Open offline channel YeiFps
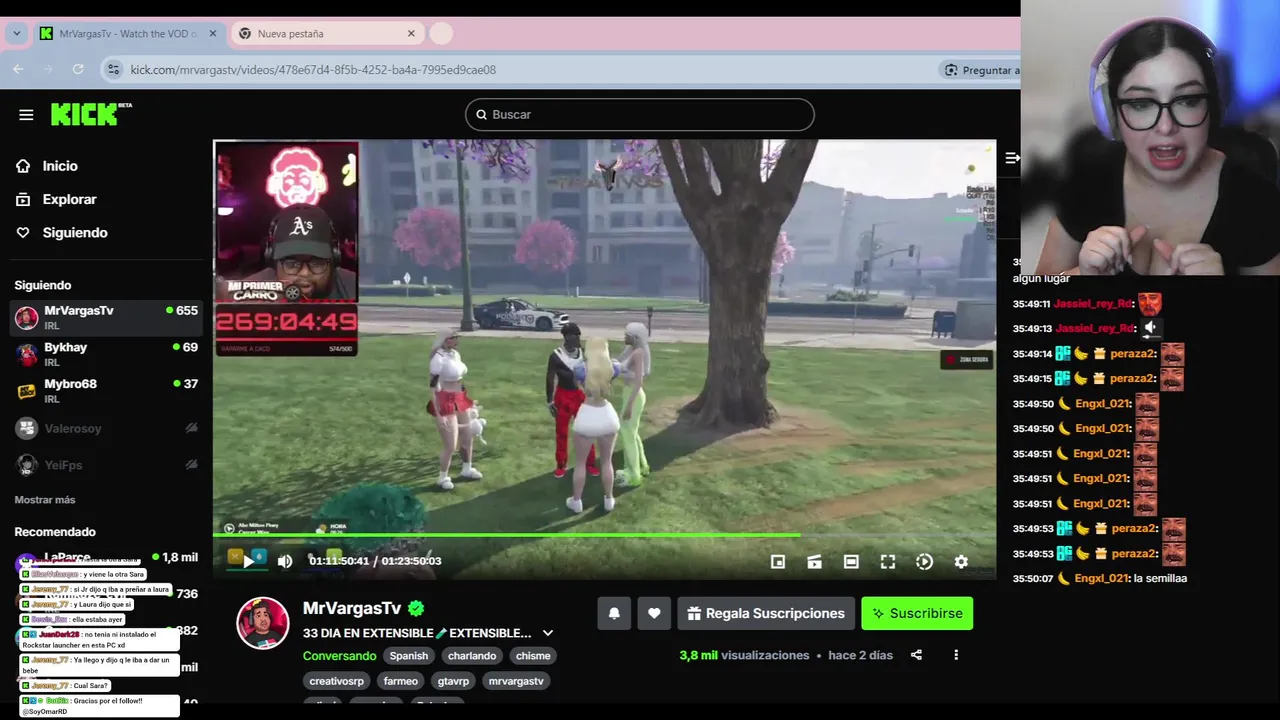 click(105, 465)
